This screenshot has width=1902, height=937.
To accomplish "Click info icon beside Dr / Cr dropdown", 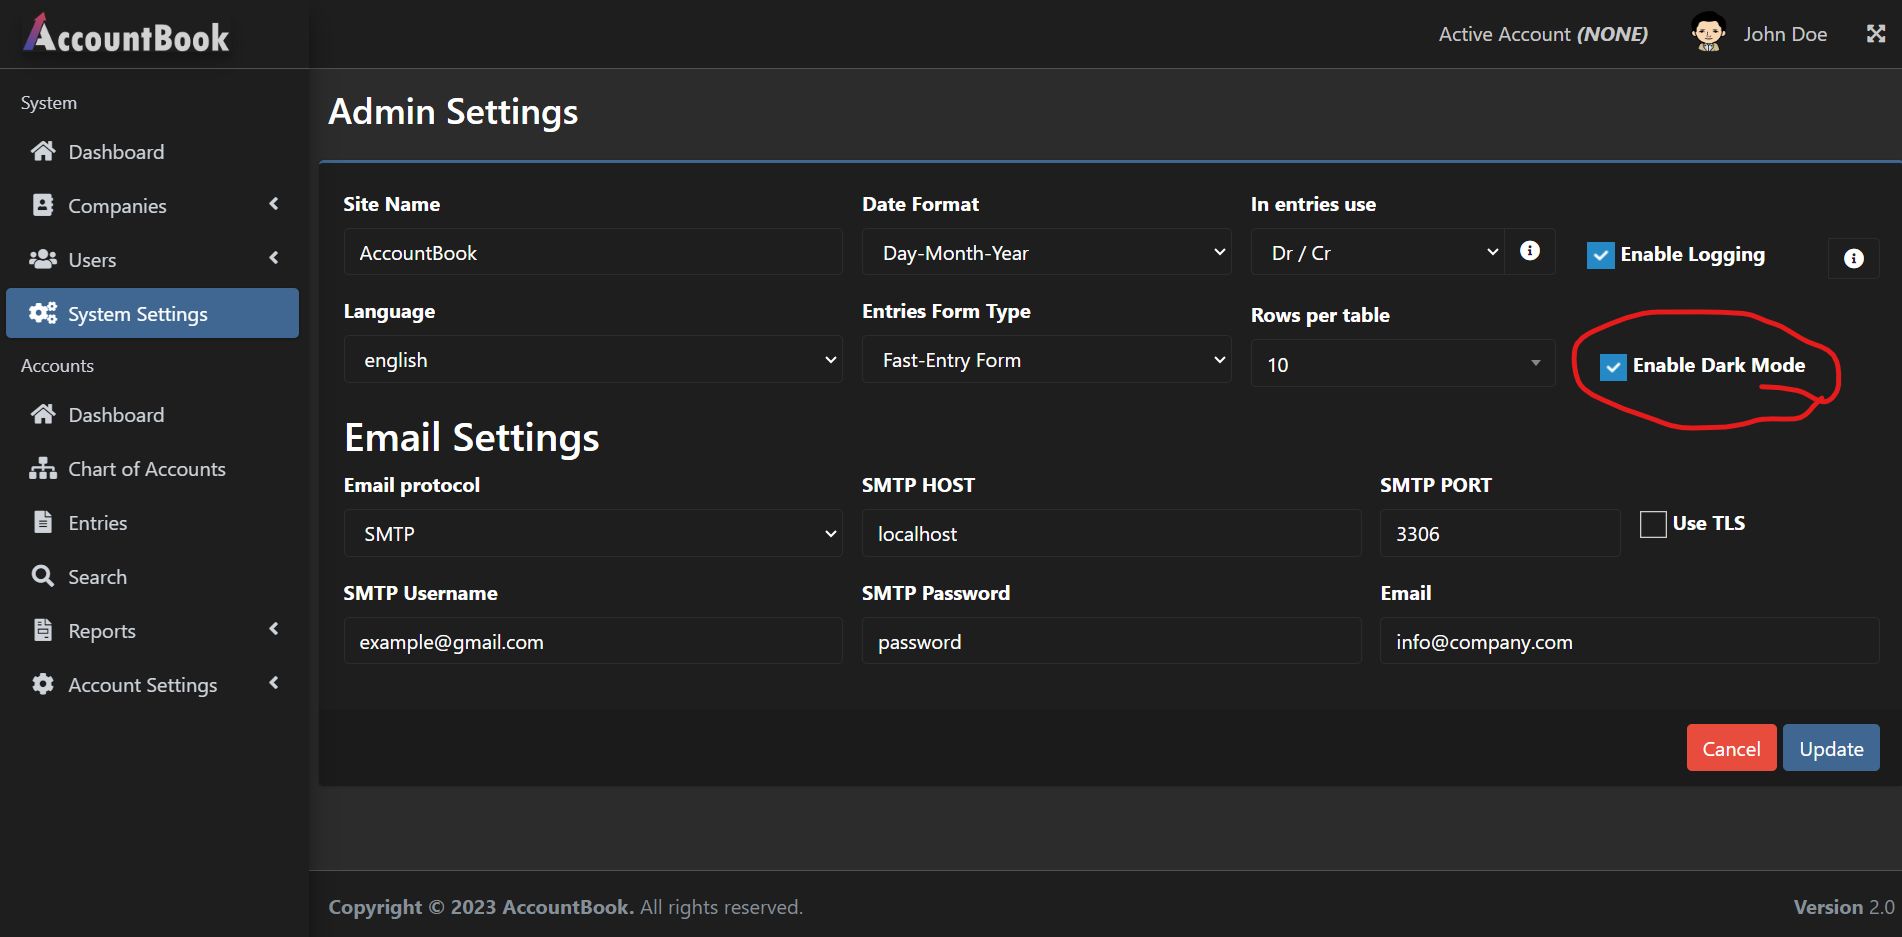I will [1530, 251].
